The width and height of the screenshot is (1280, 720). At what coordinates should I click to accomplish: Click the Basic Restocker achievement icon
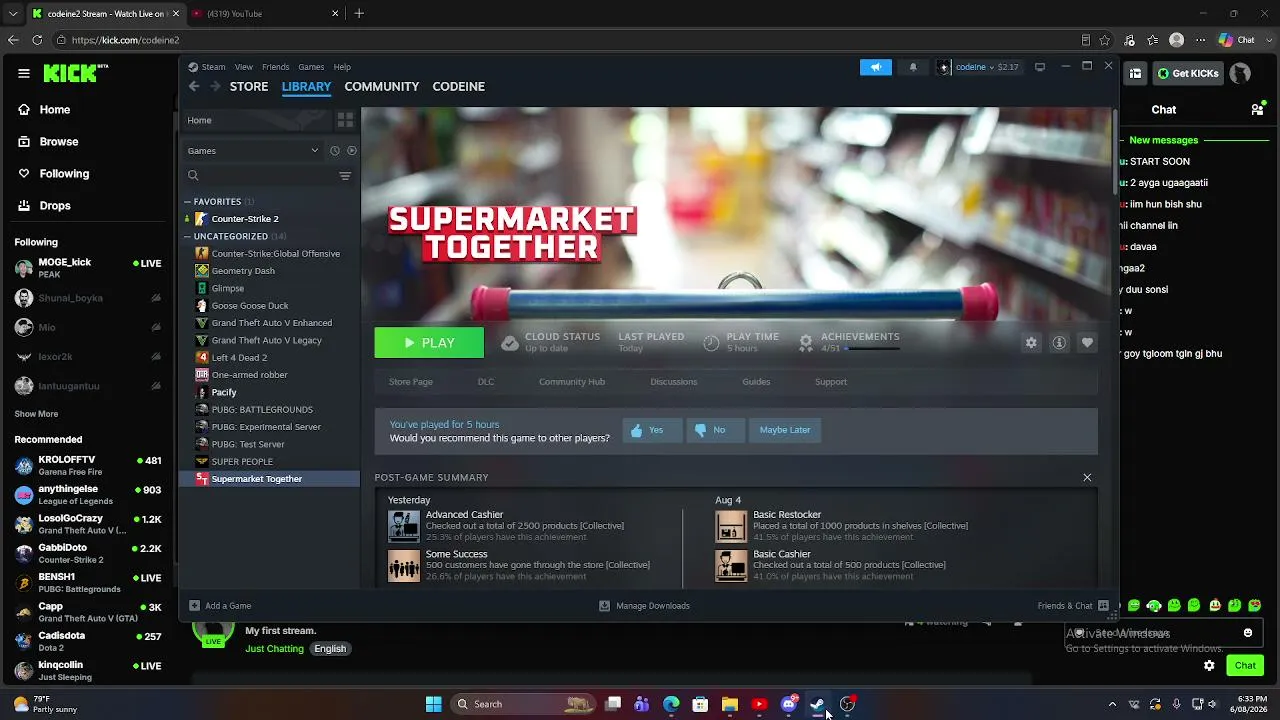(x=731, y=526)
